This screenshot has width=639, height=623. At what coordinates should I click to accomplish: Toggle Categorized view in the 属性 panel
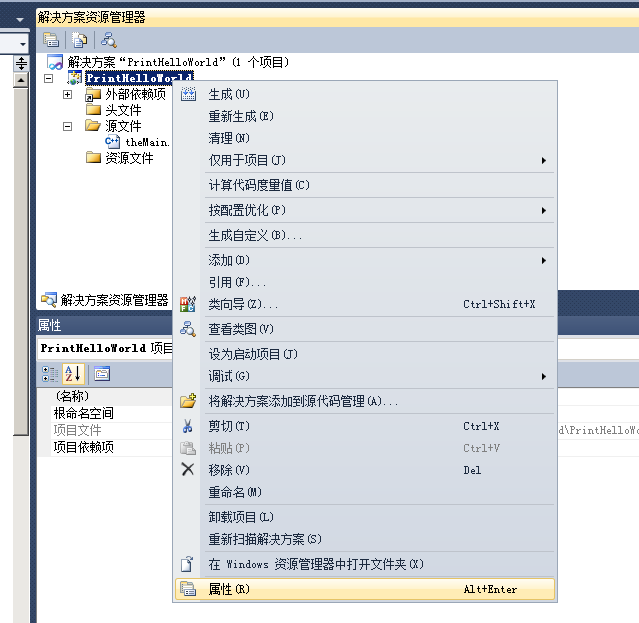click(50, 374)
